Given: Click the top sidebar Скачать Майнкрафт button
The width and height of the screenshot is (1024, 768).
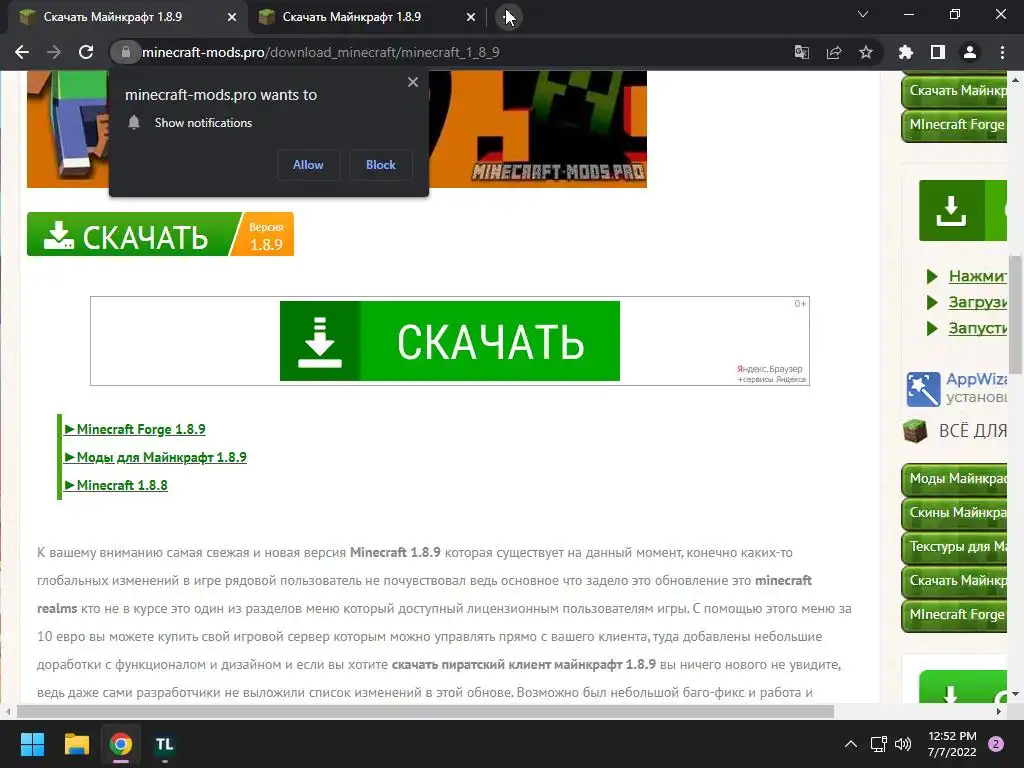Looking at the screenshot, I should coord(954,91).
